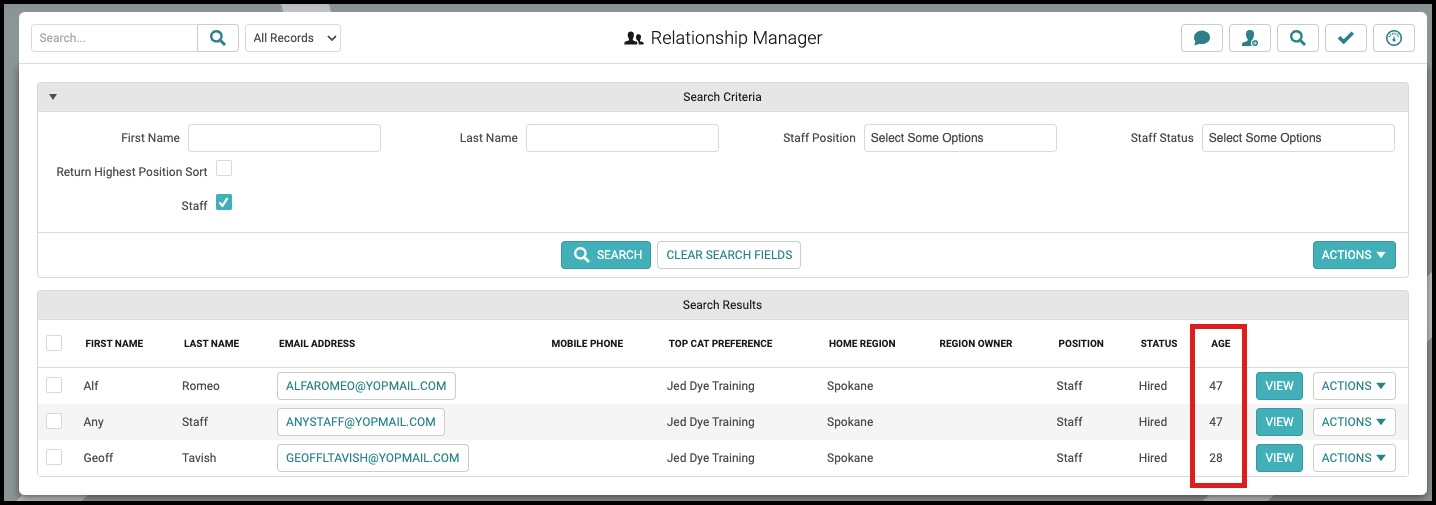Viewport: 1436px width, 505px height.
Task: Click the POSITION column header
Action: 1081,344
